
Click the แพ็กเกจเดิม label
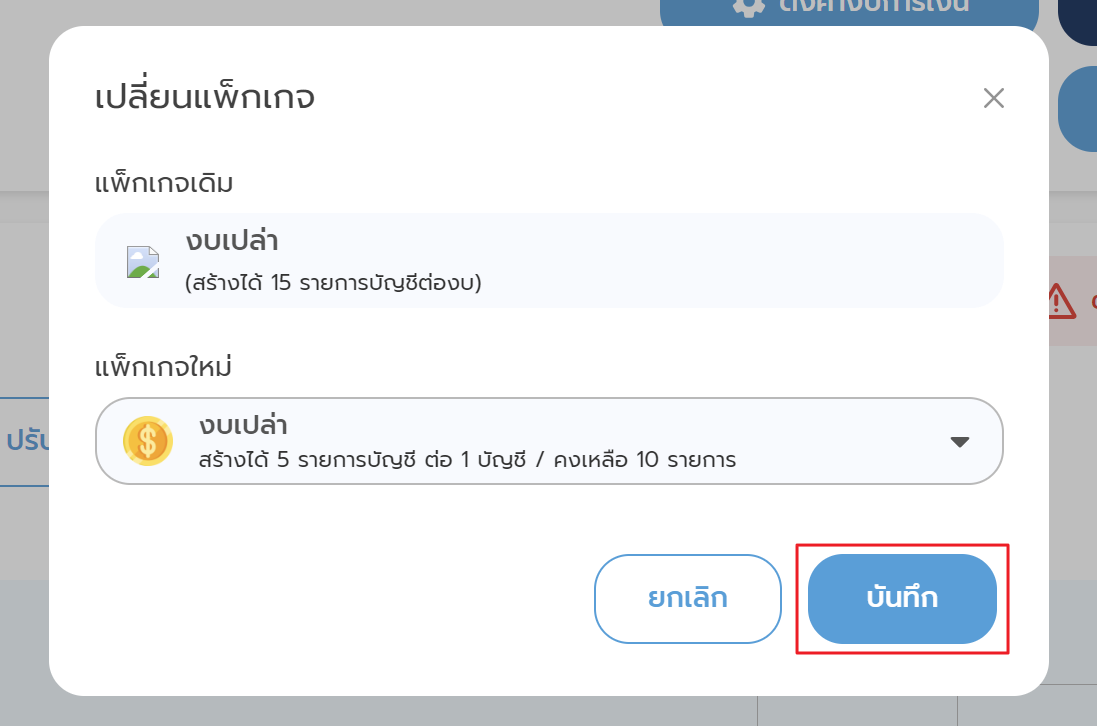(164, 184)
